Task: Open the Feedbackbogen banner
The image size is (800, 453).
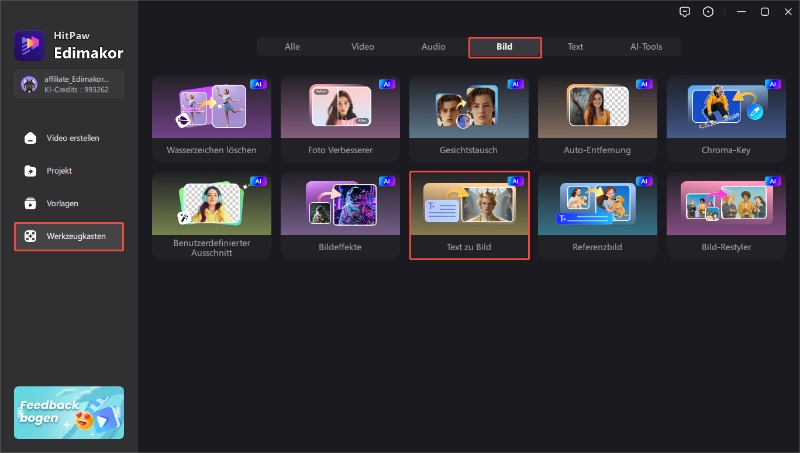Action: coord(69,413)
